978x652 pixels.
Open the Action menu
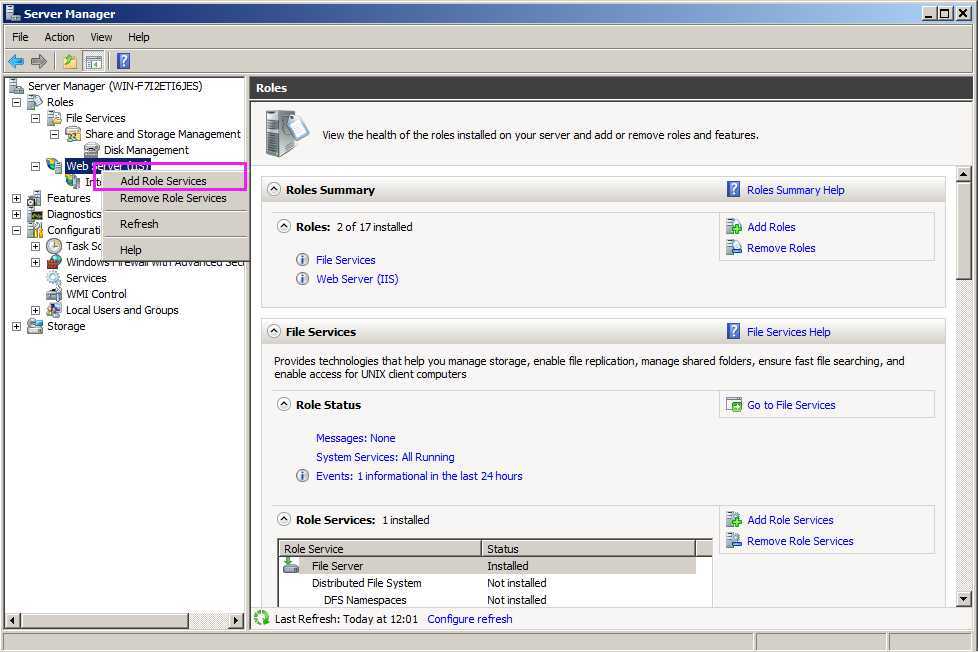pyautogui.click(x=59, y=37)
